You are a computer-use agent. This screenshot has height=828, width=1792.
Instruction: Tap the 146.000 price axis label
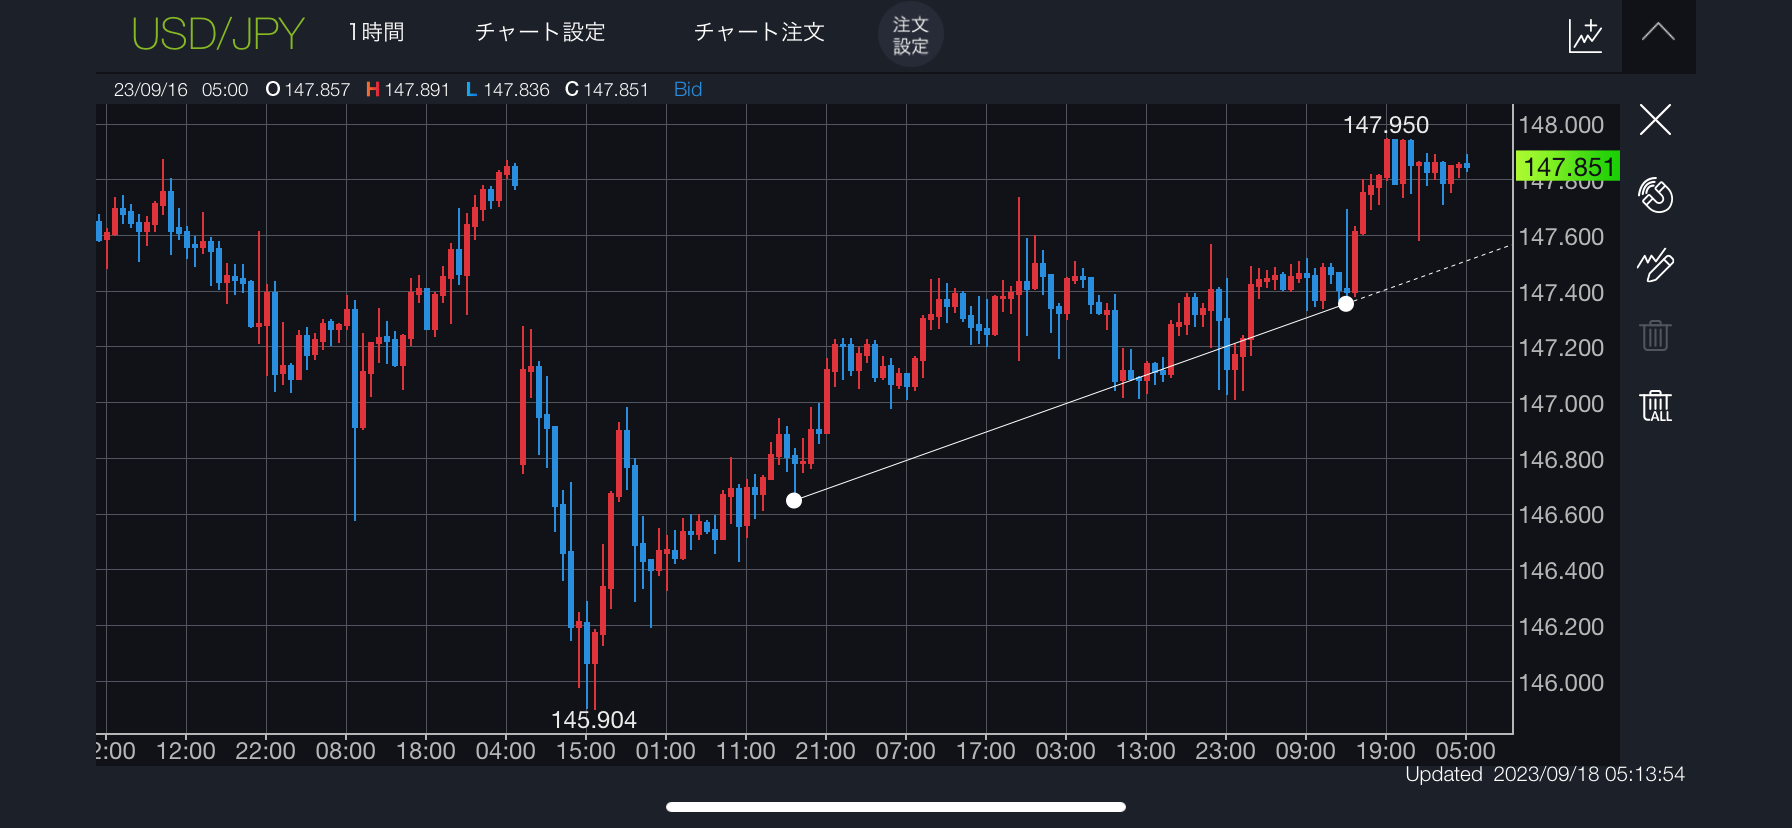click(1561, 683)
